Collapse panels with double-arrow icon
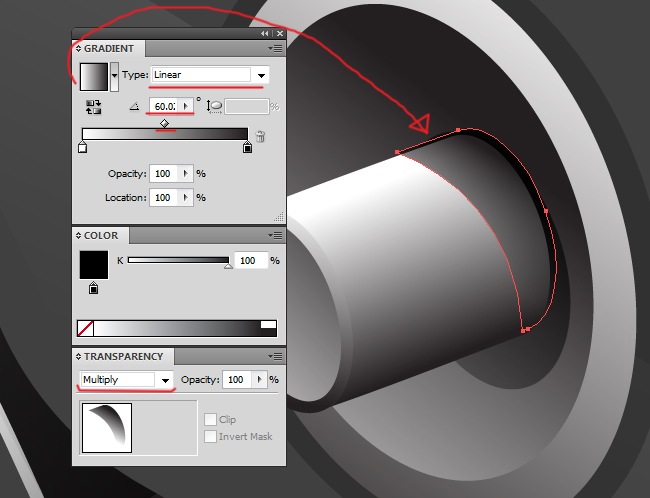Image resolution: width=650 pixels, height=498 pixels. (x=264, y=34)
